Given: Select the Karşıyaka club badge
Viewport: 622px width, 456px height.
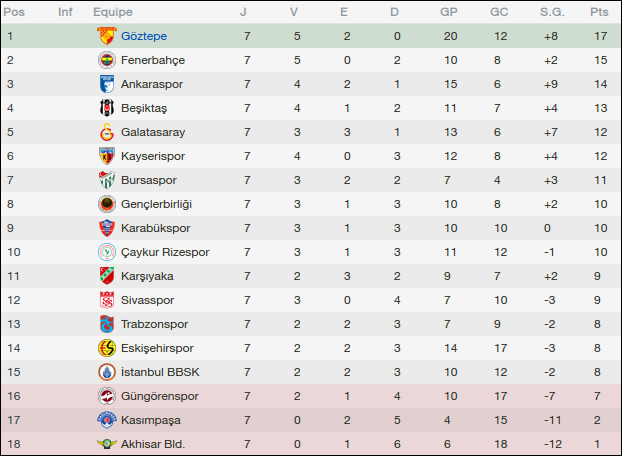Looking at the screenshot, I should tap(106, 276).
